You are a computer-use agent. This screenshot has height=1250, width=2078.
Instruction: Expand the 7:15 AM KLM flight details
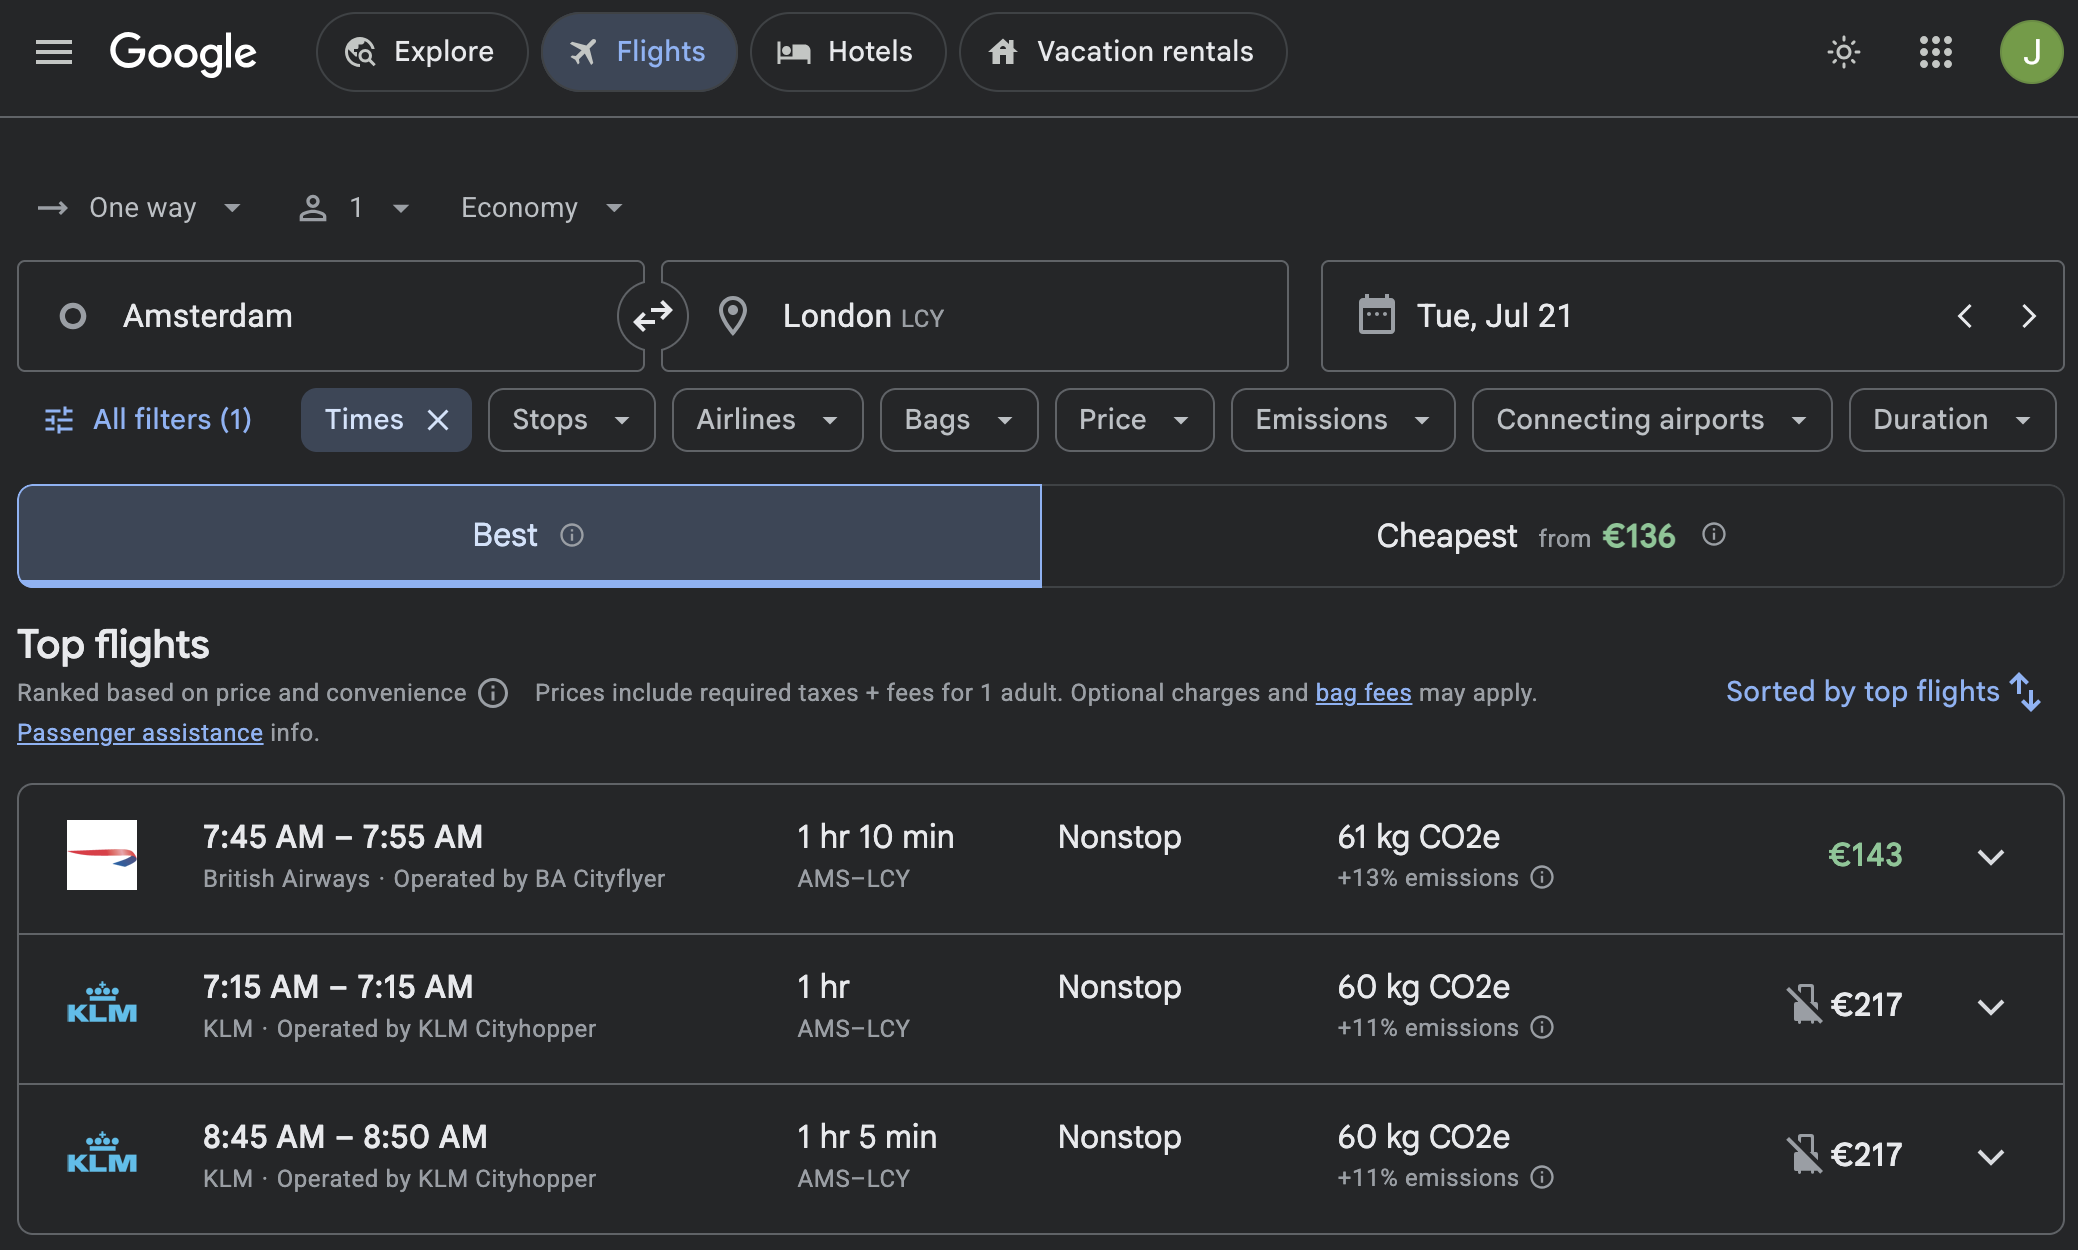tap(1991, 1007)
